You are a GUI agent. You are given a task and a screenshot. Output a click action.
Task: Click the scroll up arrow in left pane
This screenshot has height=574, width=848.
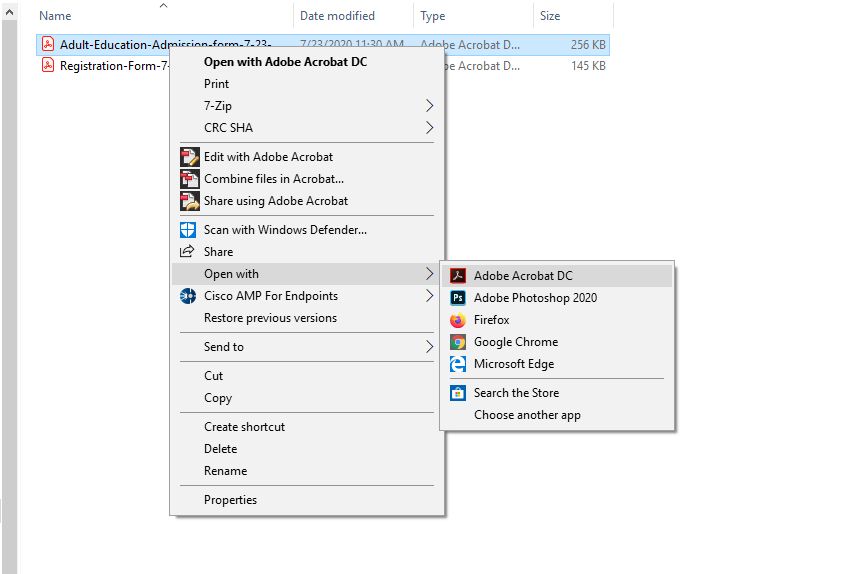9,11
